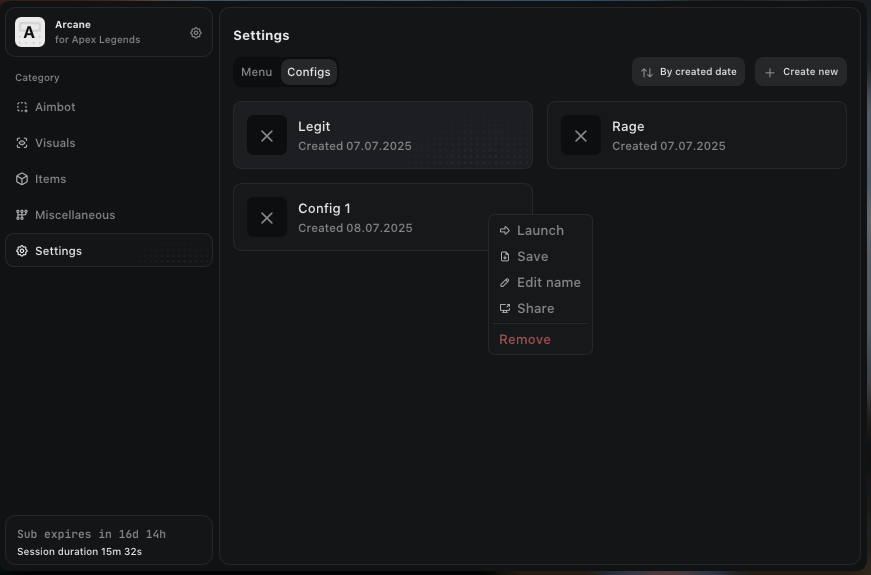The image size is (871, 575).
Task: Click the X icon on Legit config
Action: (267, 136)
